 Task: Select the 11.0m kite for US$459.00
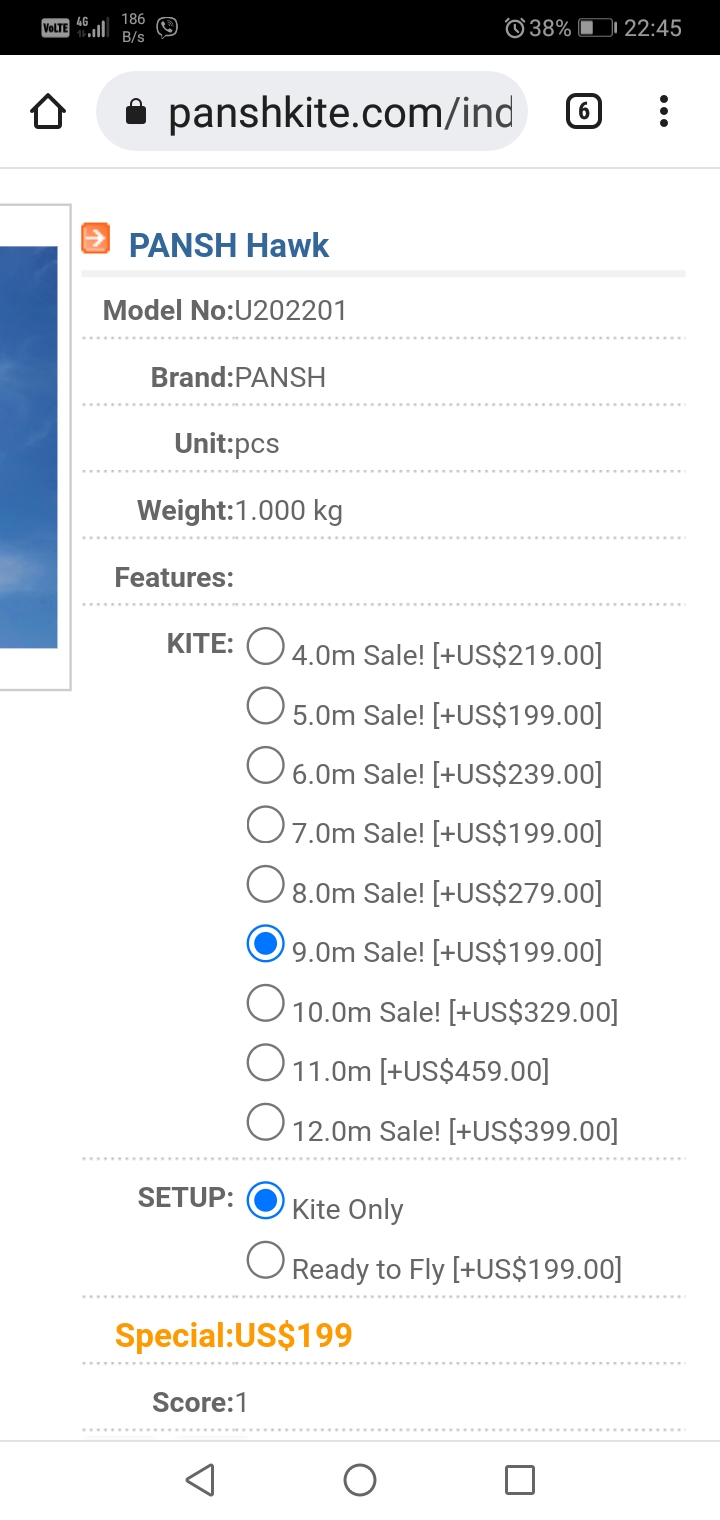pos(265,1063)
